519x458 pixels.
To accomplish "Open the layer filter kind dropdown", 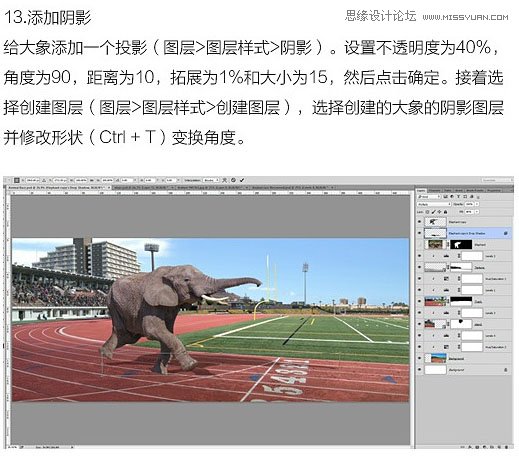I will (x=429, y=197).
